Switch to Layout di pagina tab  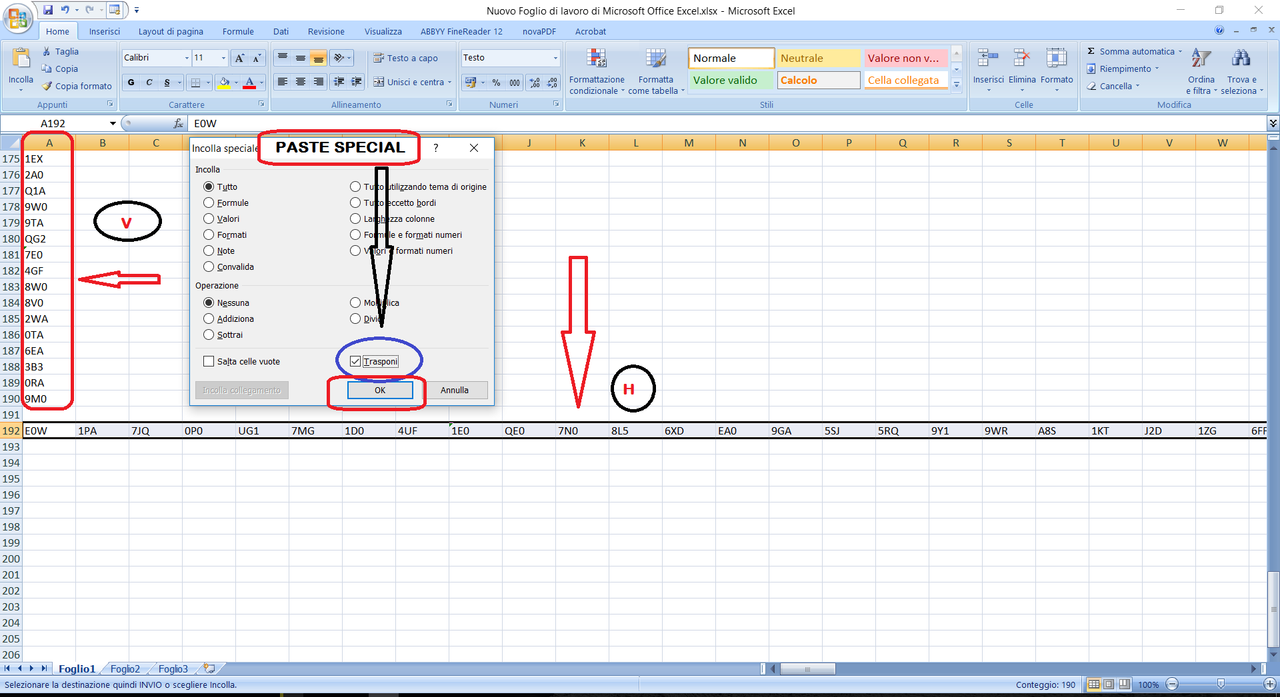coord(171,31)
